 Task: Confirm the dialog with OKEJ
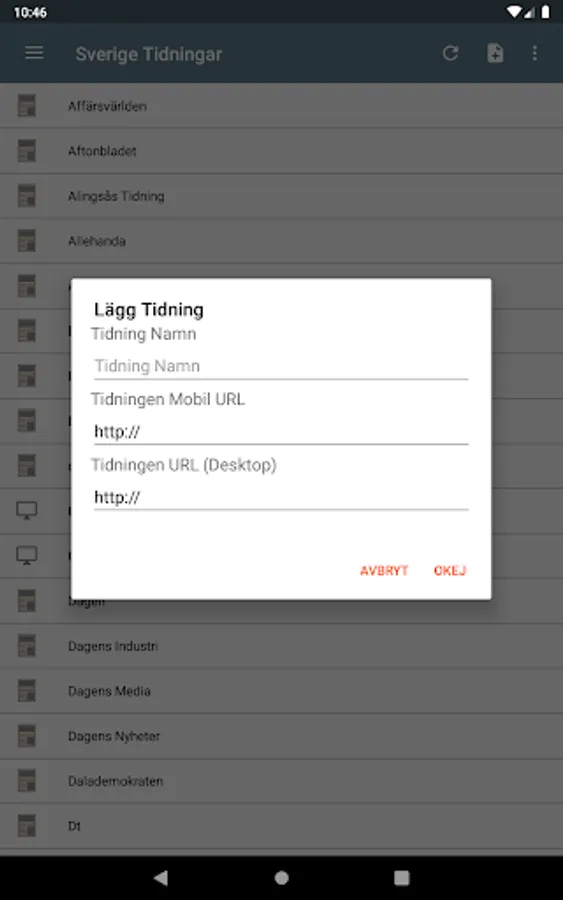pyautogui.click(x=450, y=571)
